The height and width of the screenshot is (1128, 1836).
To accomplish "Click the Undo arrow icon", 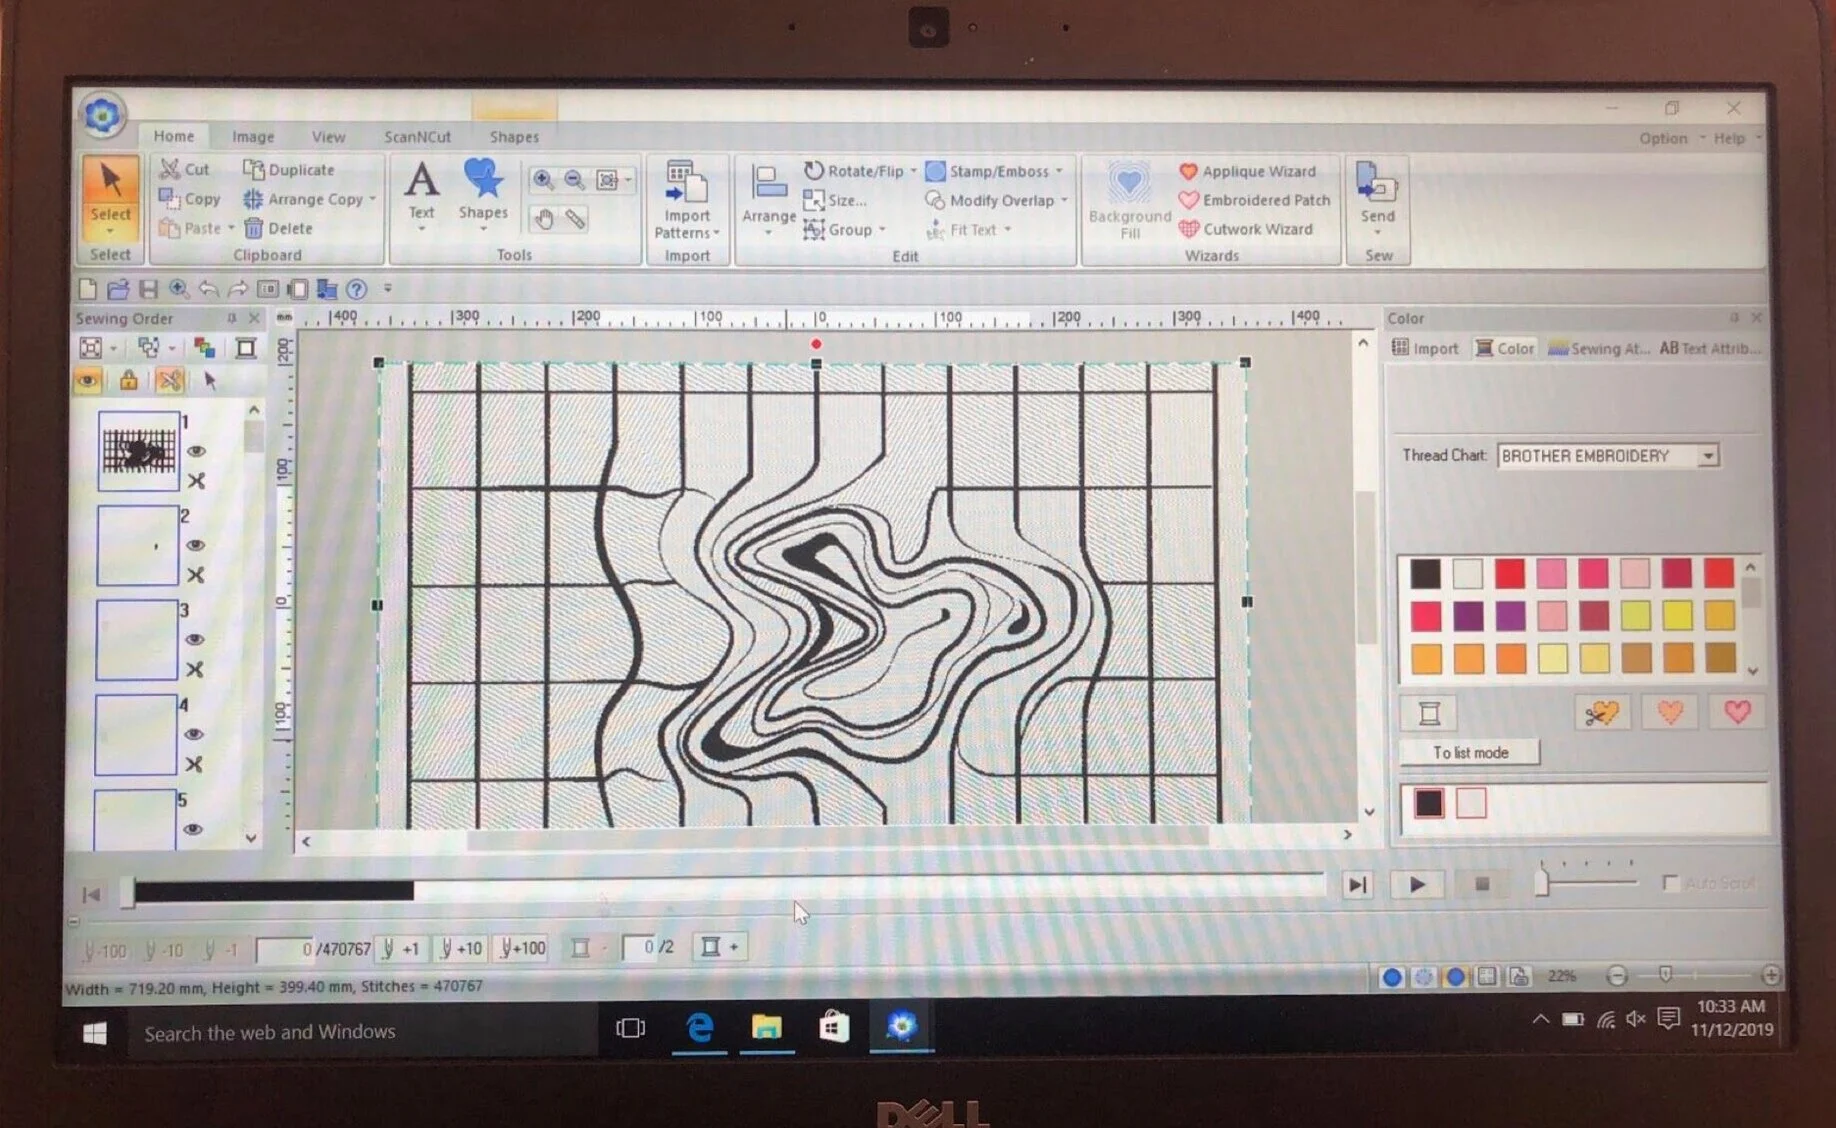I will 208,290.
